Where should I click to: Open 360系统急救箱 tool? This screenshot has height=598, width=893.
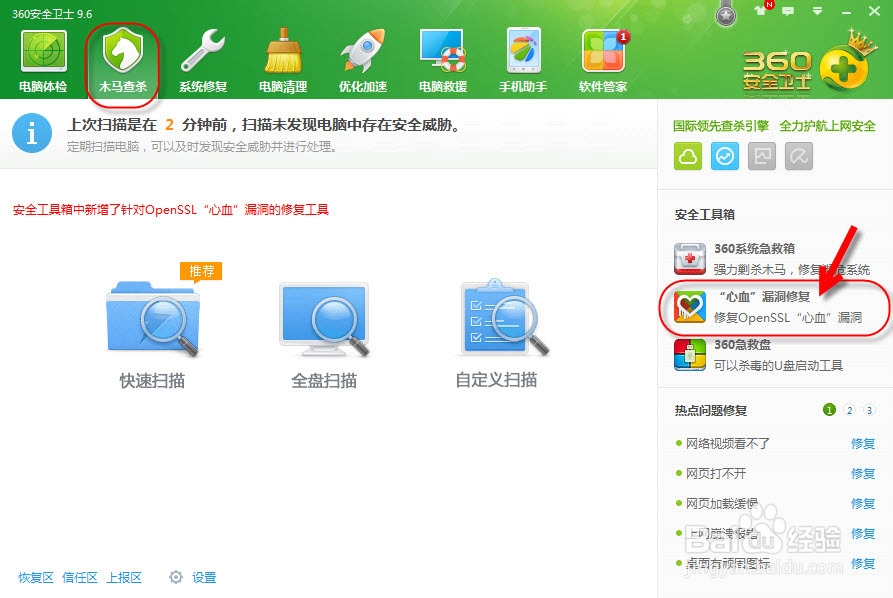[x=772, y=259]
